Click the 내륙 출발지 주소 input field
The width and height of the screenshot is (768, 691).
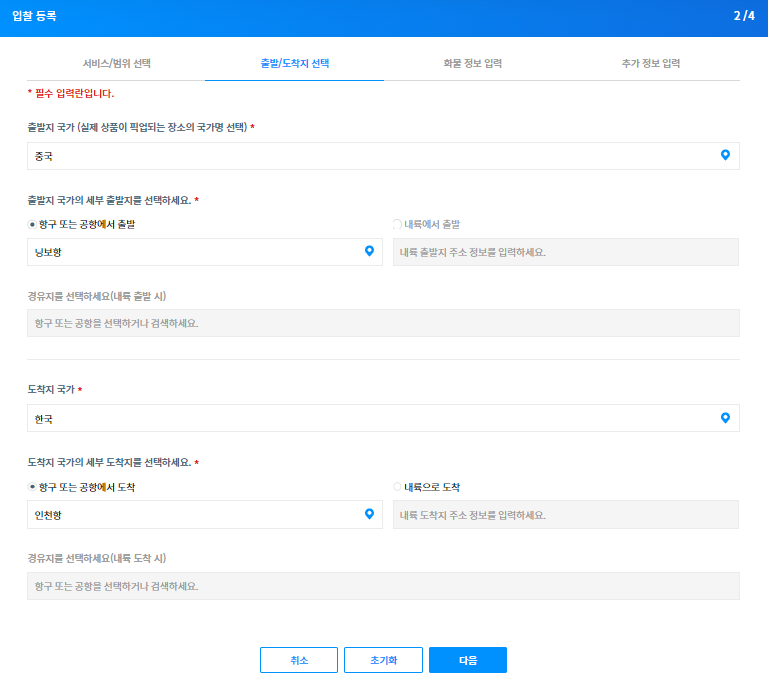click(566, 252)
